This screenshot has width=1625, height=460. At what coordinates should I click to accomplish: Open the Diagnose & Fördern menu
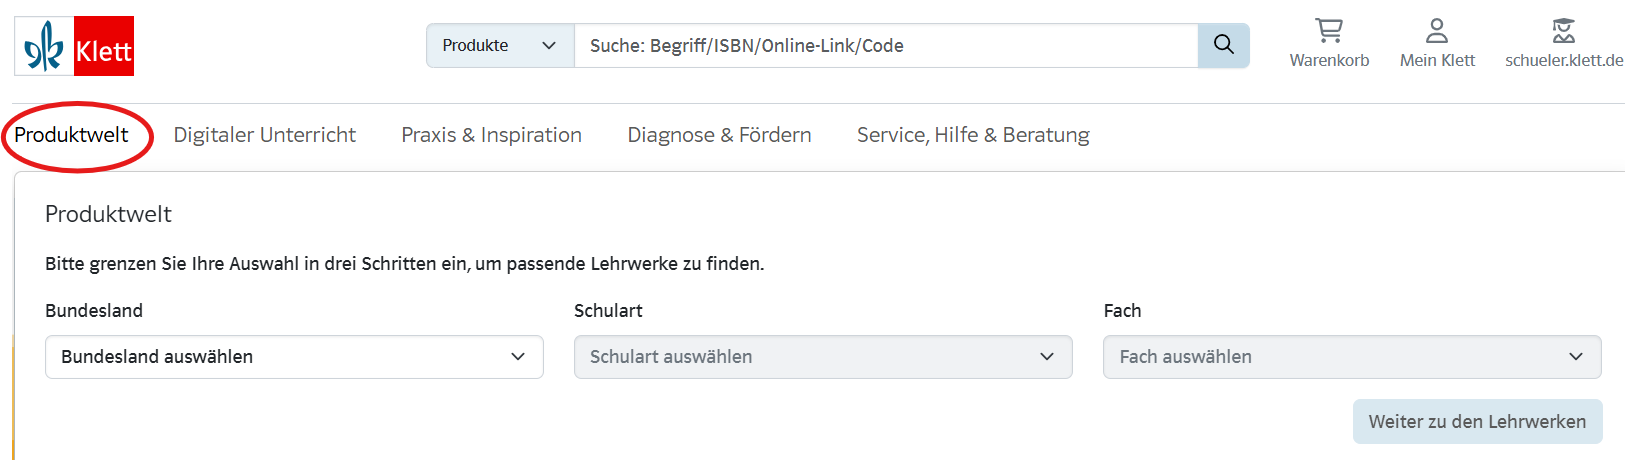pyautogui.click(x=719, y=135)
